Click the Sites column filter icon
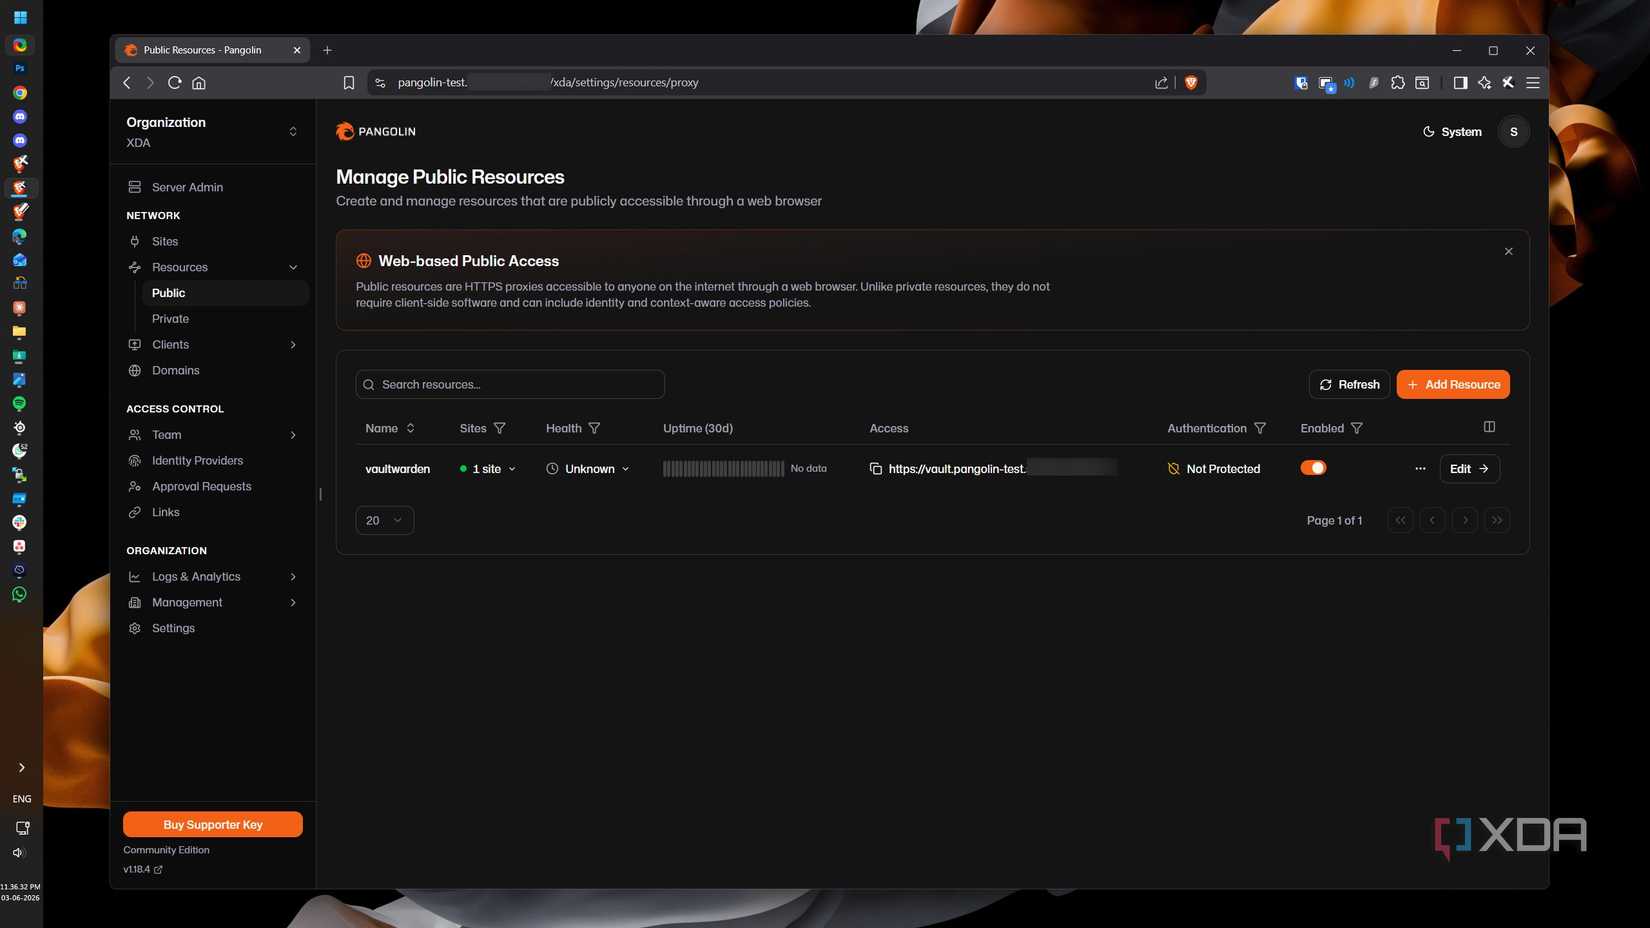The height and width of the screenshot is (928, 1650). coord(500,428)
